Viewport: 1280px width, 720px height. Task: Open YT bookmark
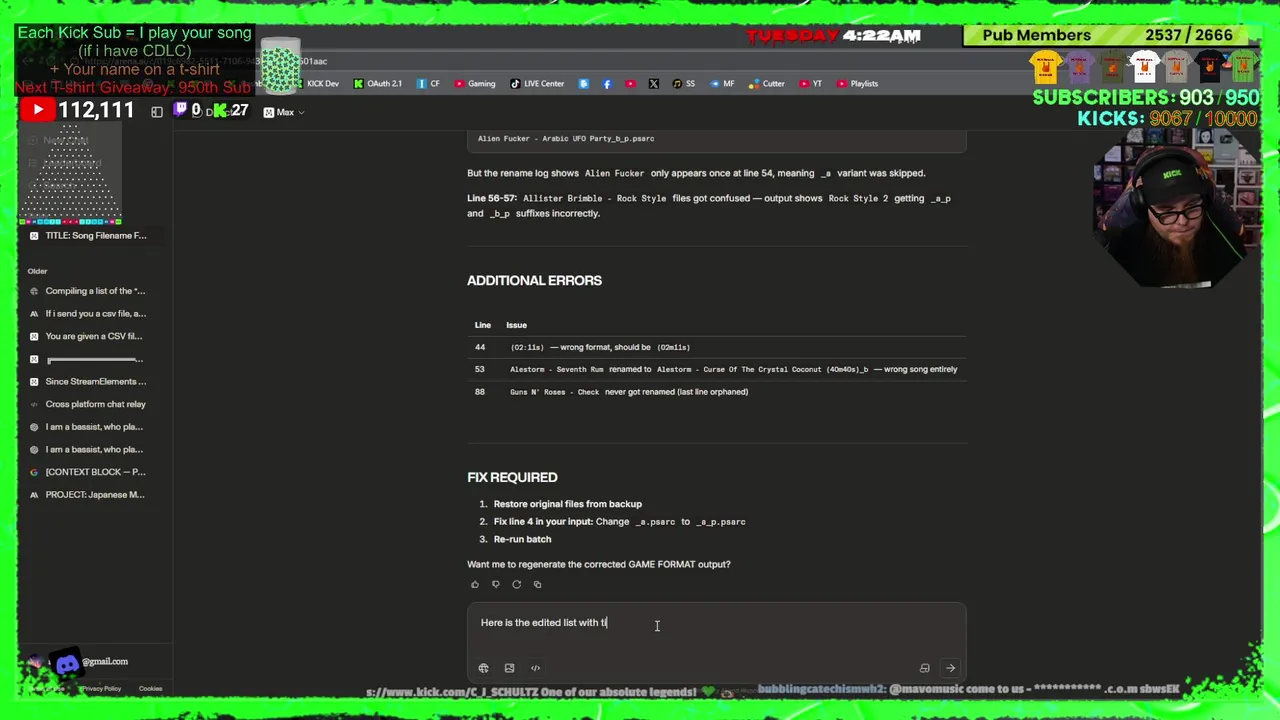(x=811, y=84)
